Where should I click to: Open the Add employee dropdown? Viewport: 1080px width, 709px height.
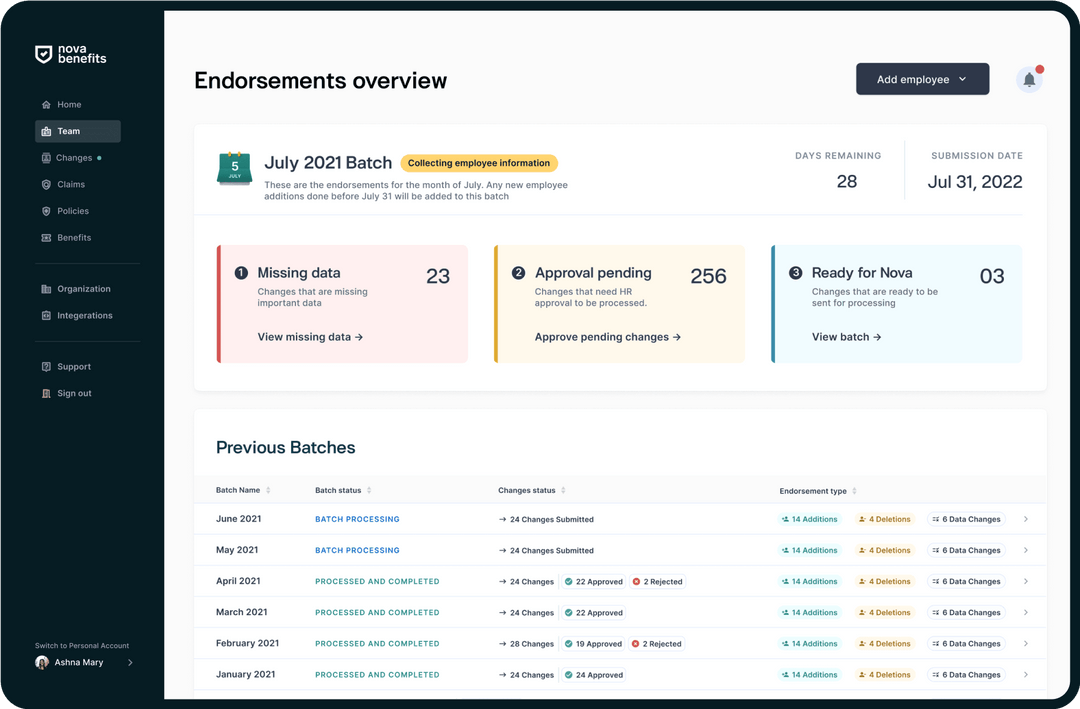[x=922, y=79]
